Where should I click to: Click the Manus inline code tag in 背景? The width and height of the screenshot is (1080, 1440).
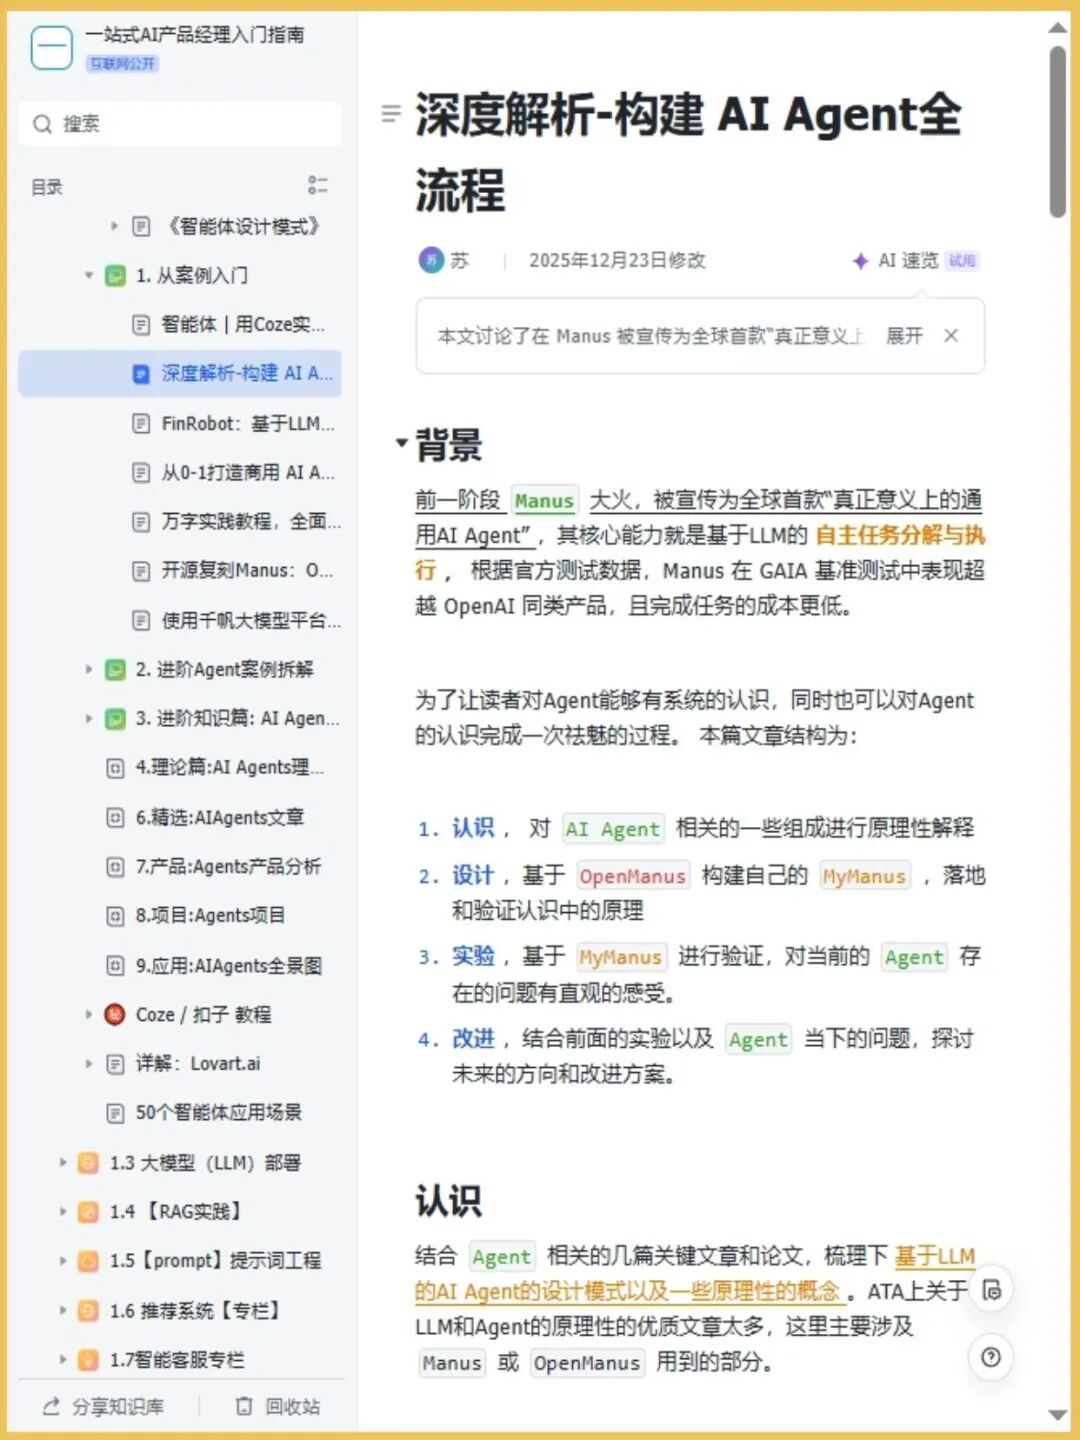click(x=544, y=500)
